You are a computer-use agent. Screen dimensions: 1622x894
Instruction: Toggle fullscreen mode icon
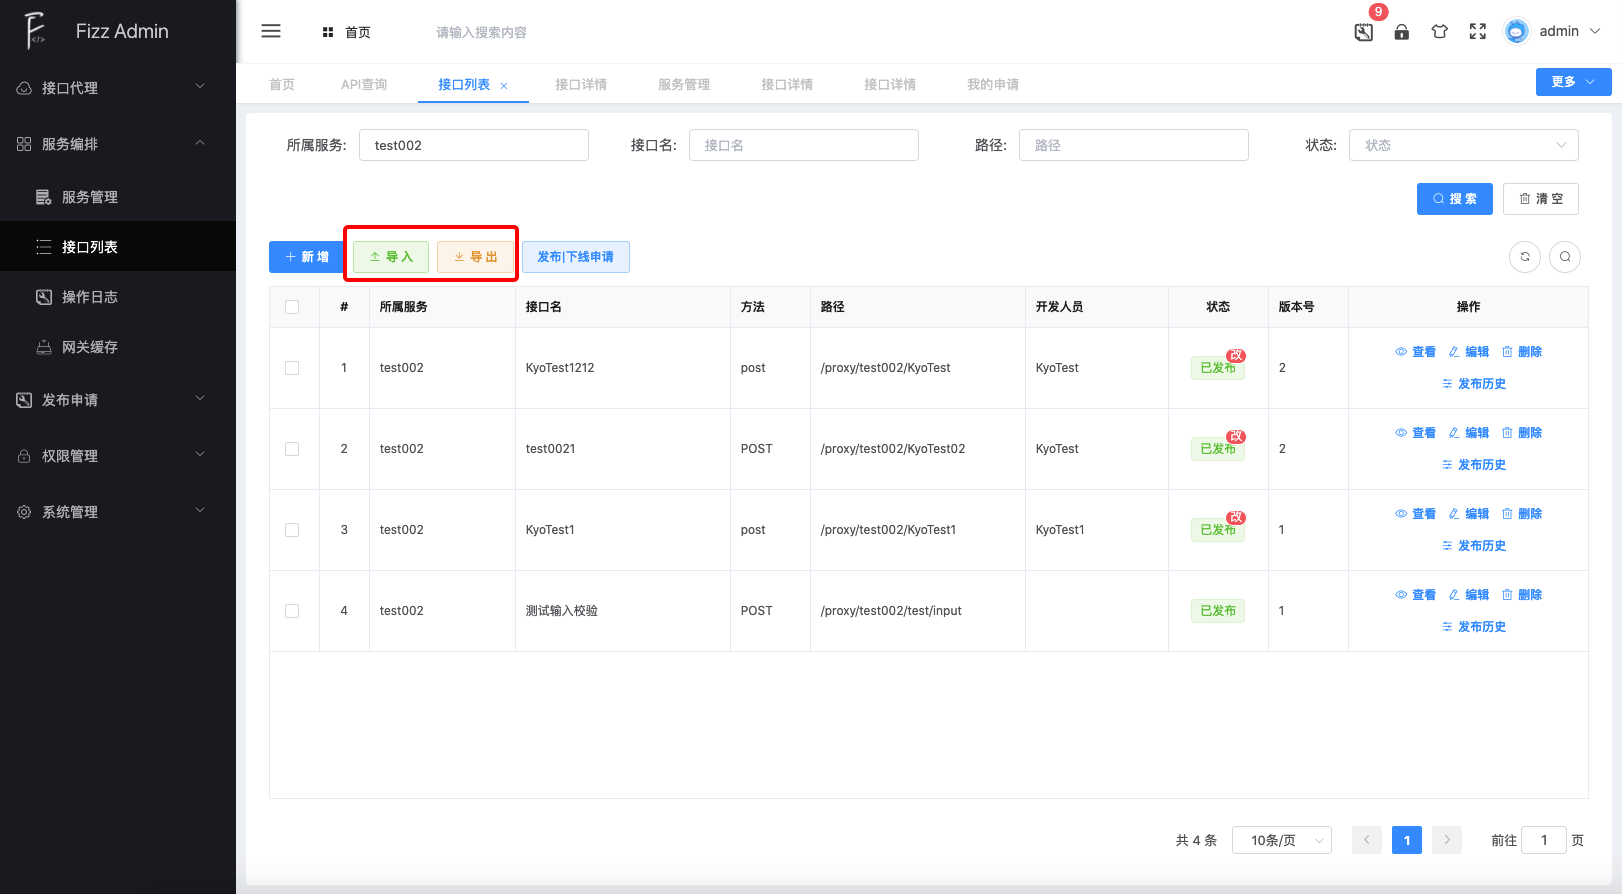(x=1478, y=32)
